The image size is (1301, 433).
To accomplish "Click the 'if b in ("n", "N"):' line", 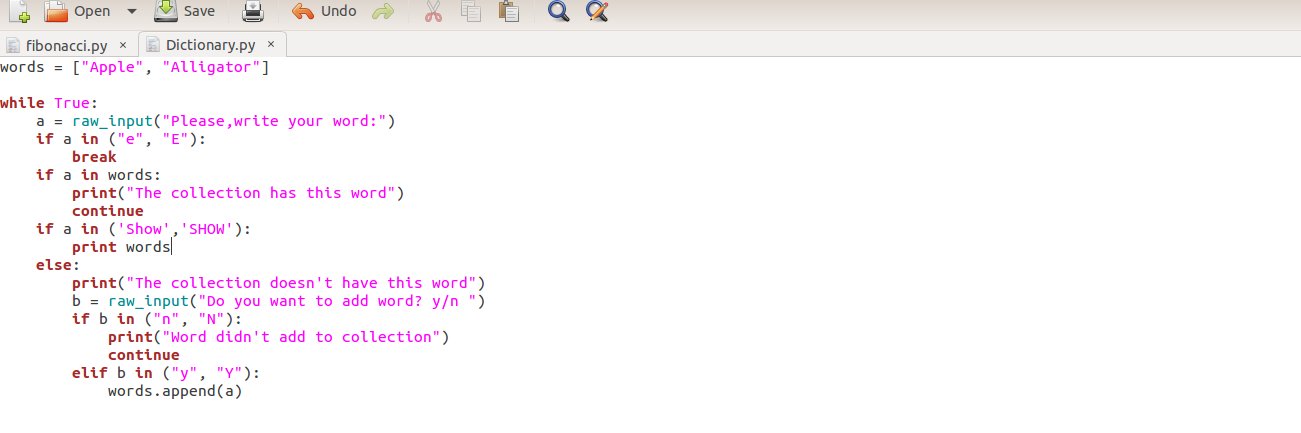I will click(157, 319).
